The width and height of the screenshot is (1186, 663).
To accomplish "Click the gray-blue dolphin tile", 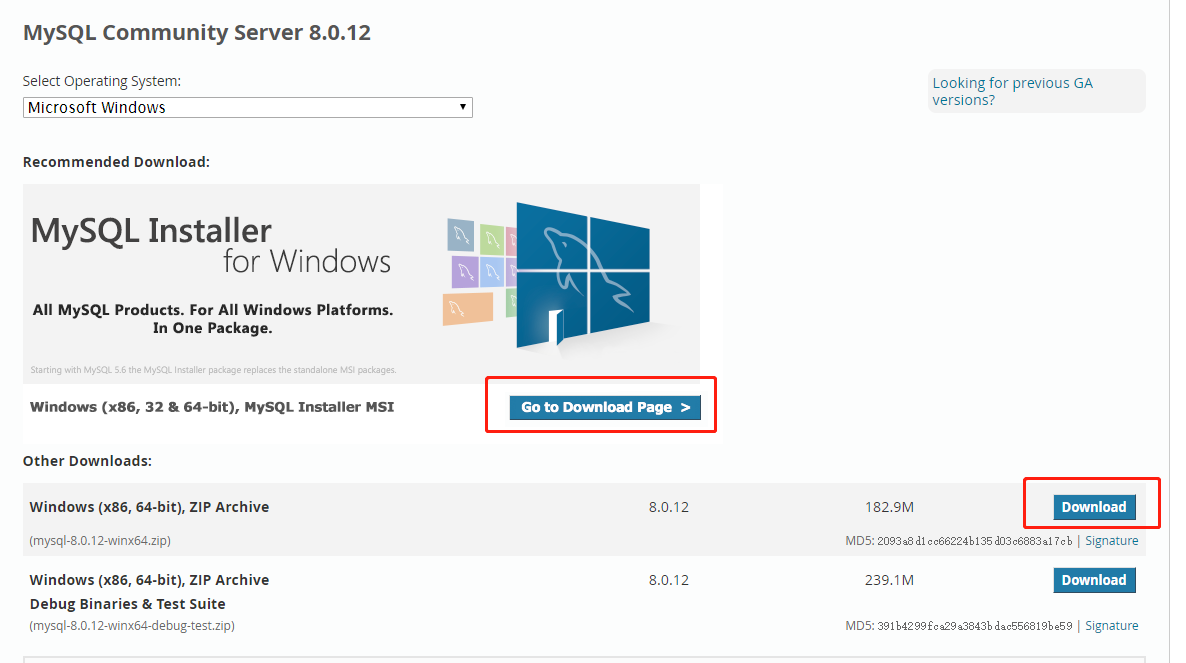I will click(x=461, y=234).
